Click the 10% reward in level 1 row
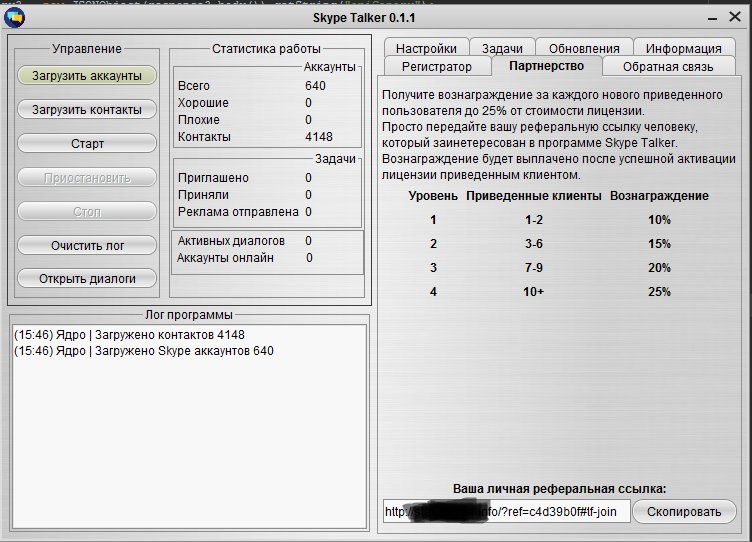Screen dimensions: 752x542 (x=659, y=220)
